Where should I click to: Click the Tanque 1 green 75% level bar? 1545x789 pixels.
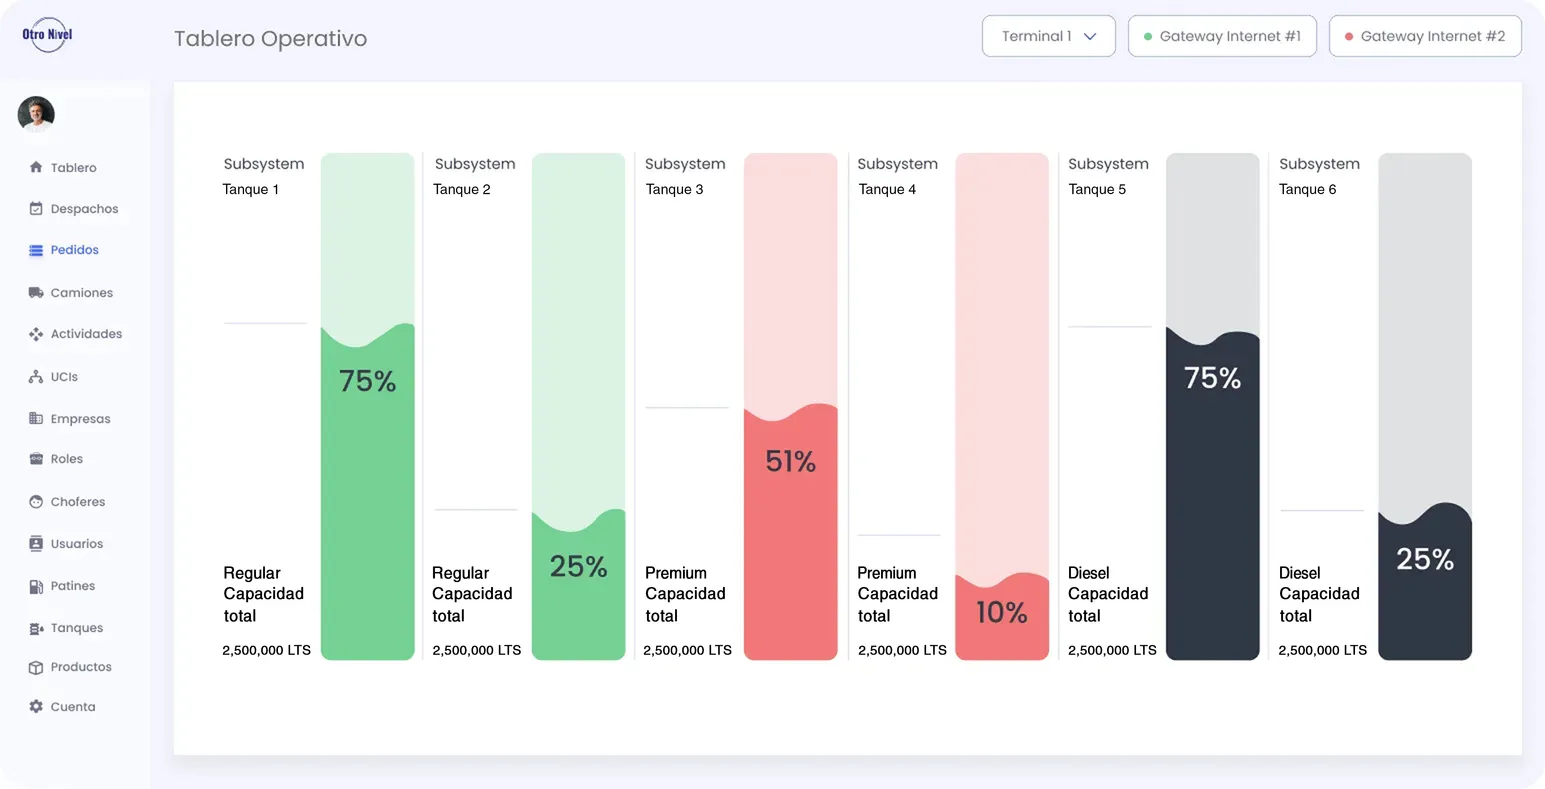(x=367, y=490)
